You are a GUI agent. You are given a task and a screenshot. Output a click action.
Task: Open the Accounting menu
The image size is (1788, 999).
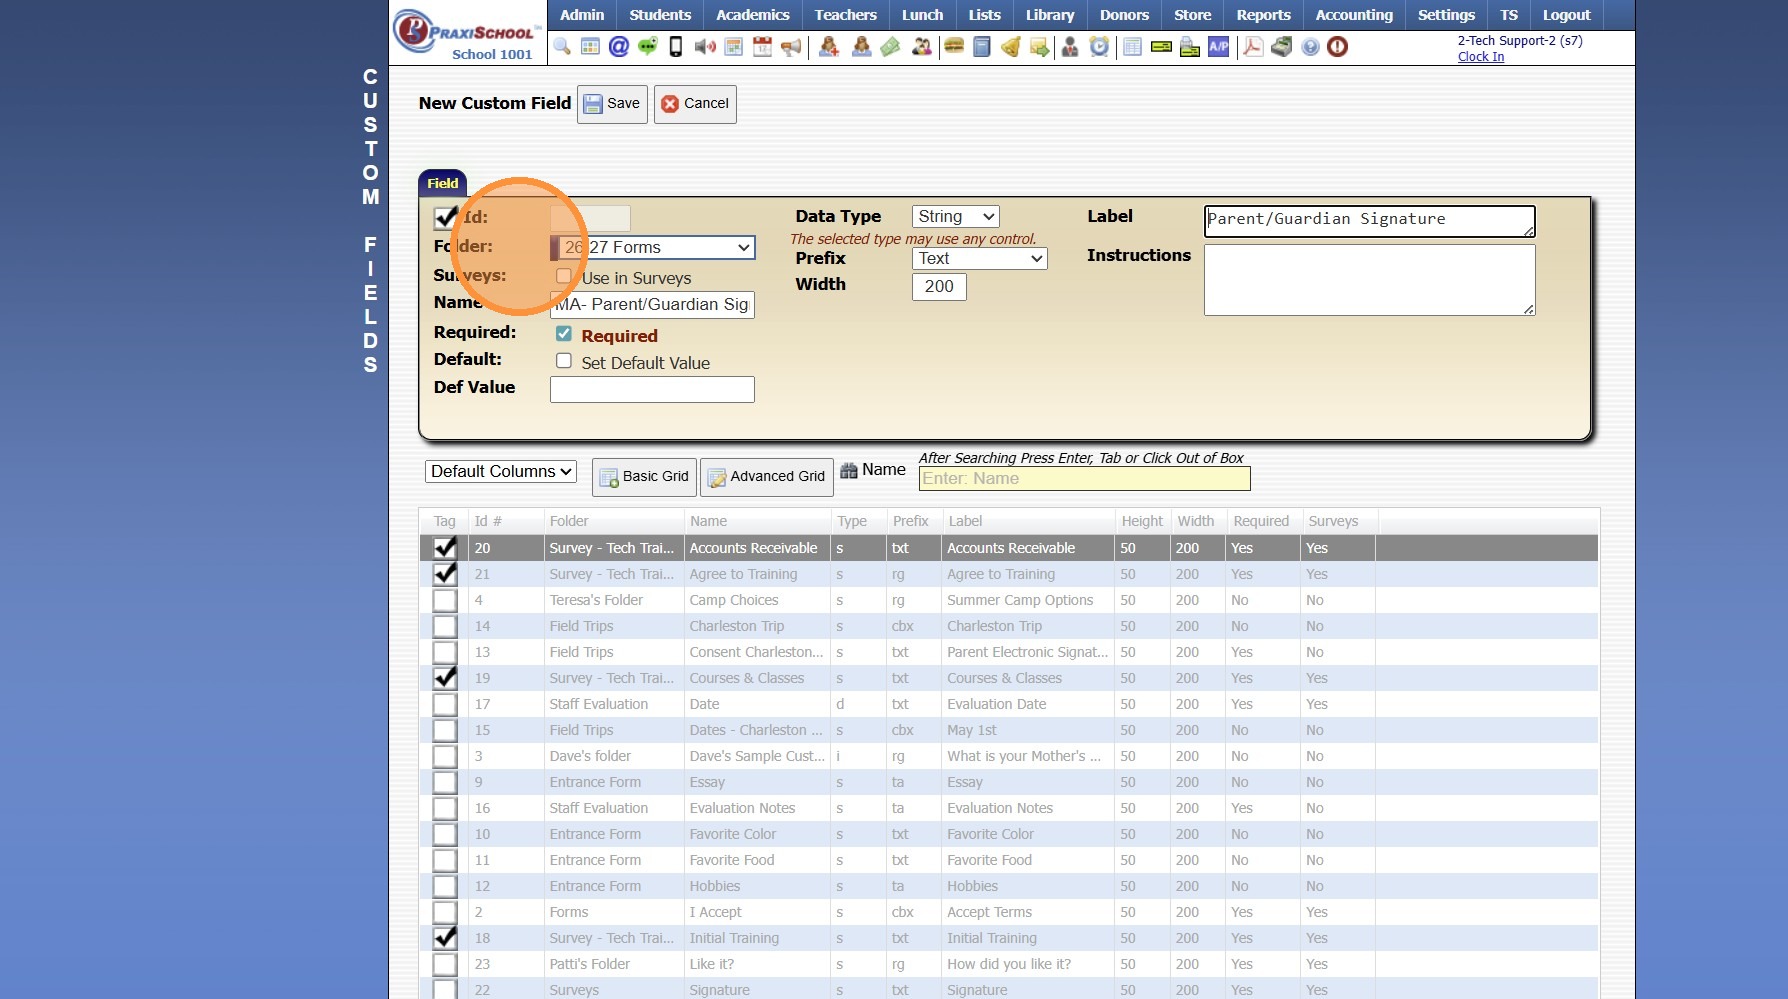point(1354,15)
